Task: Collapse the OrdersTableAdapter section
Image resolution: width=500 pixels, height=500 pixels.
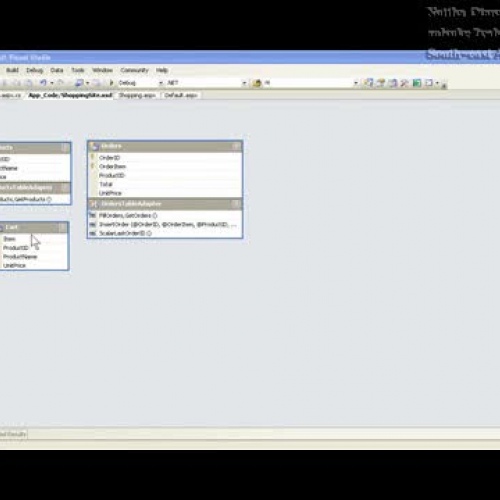Action: coord(236,204)
